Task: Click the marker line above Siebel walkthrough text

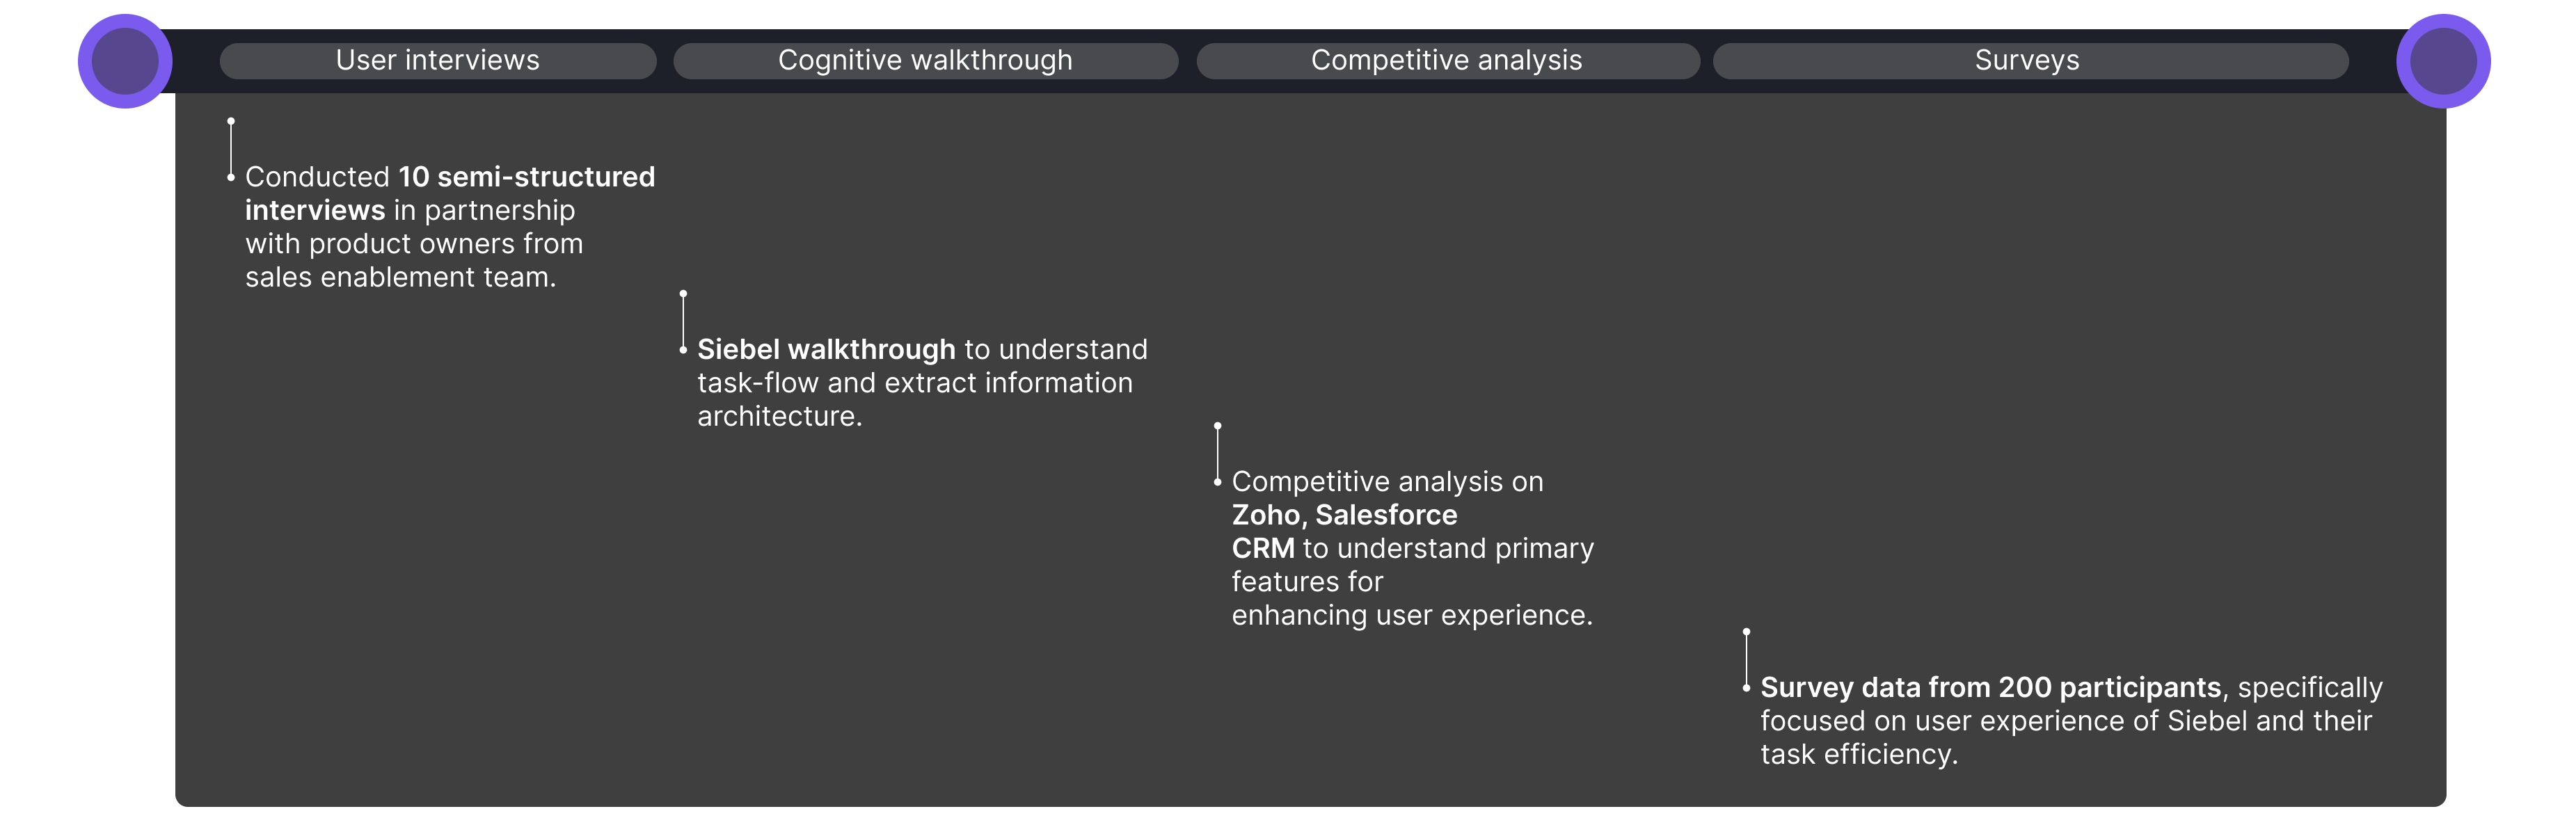Action: (683, 321)
